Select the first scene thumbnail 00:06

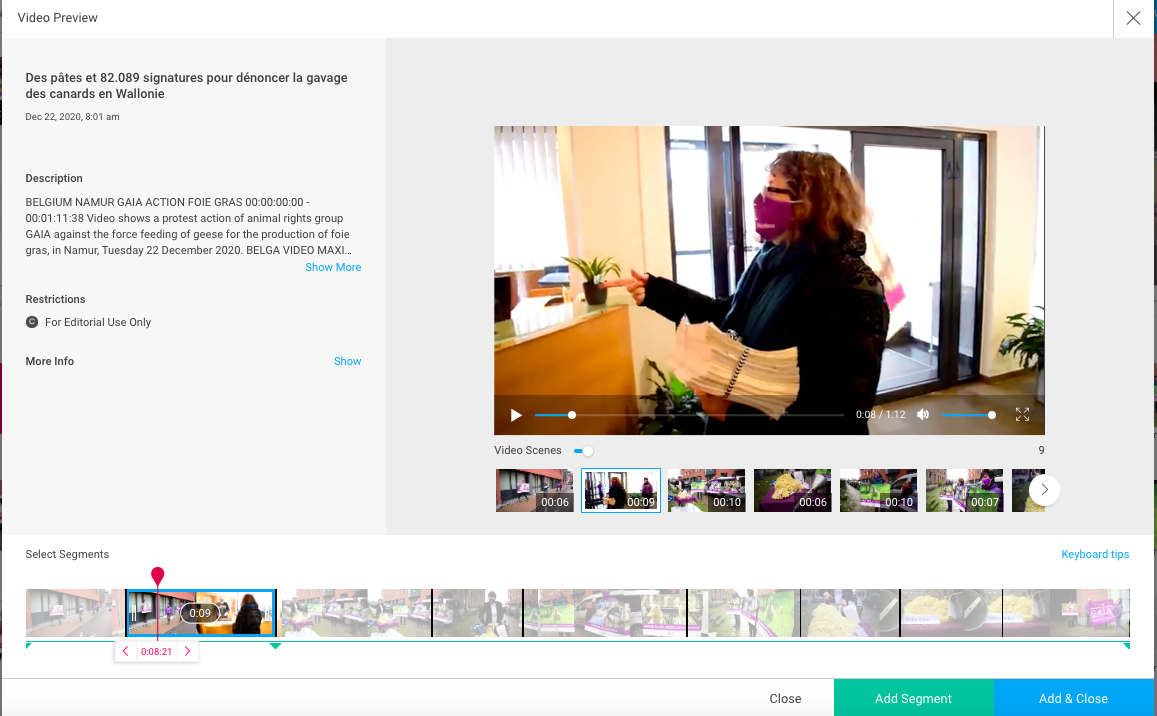pyautogui.click(x=534, y=490)
